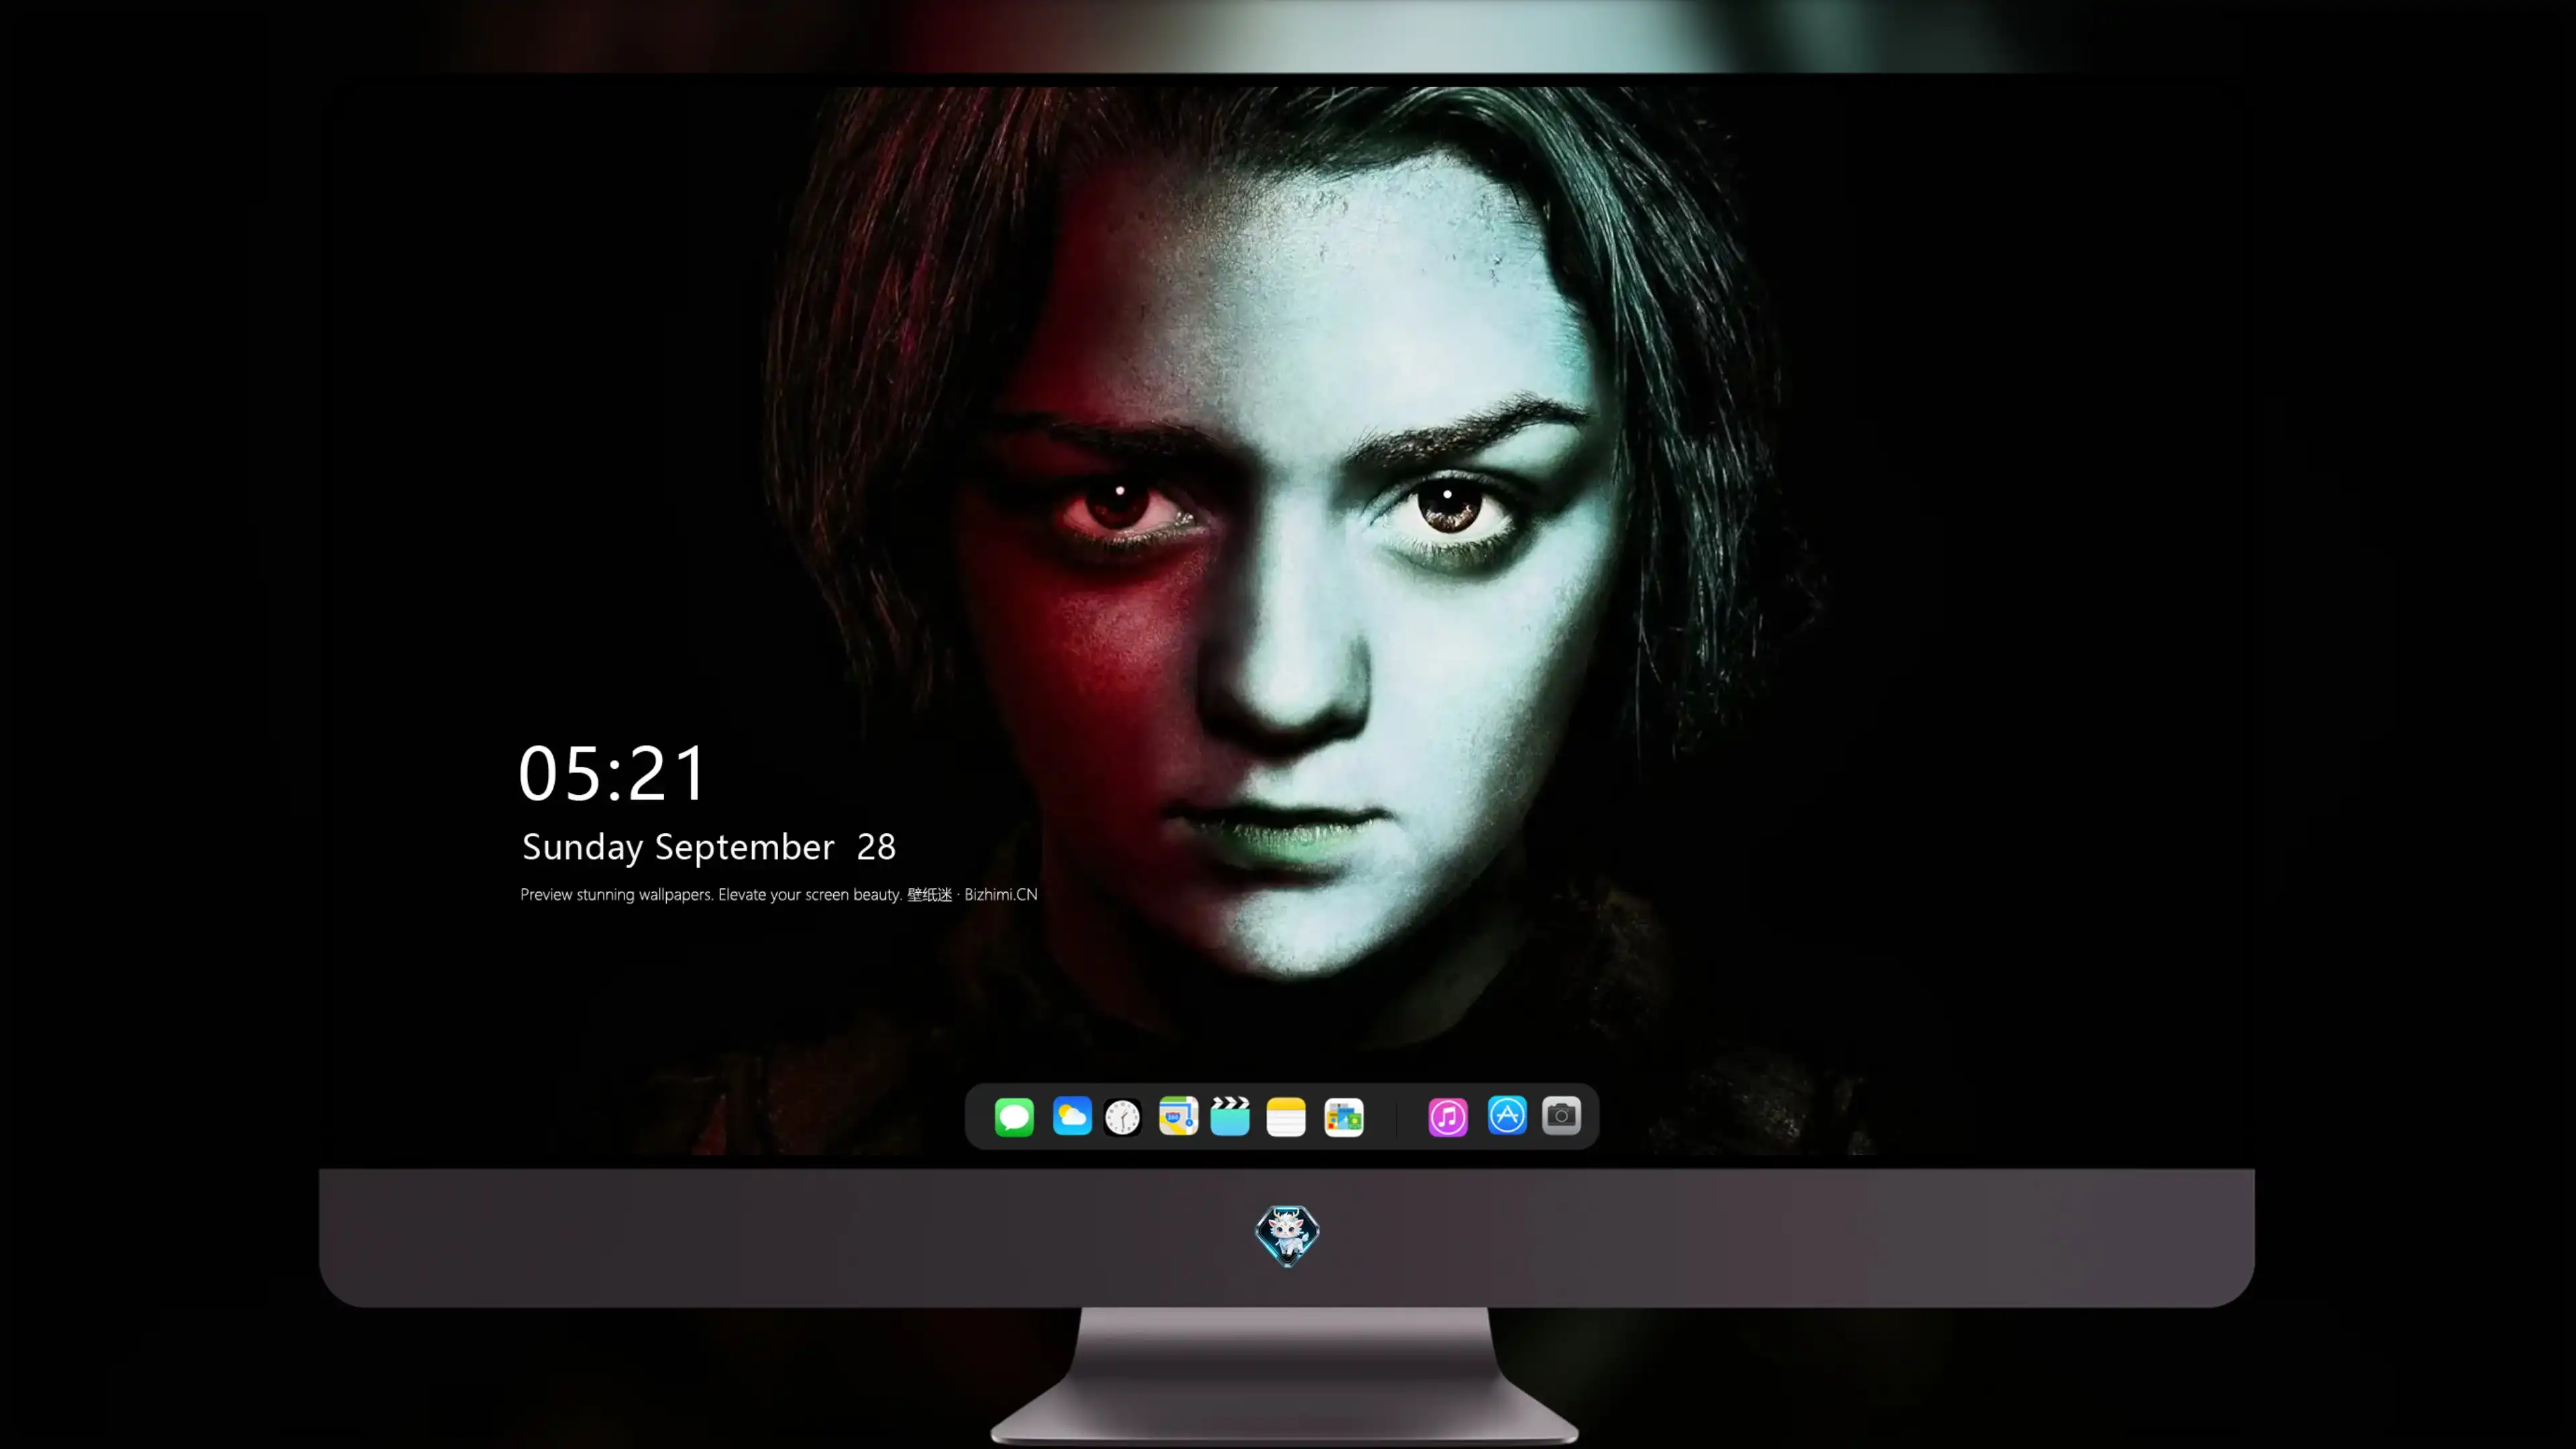Screen dimensions: 2576x1449
Task: Open the Messages app in the dock
Action: tap(1014, 1116)
